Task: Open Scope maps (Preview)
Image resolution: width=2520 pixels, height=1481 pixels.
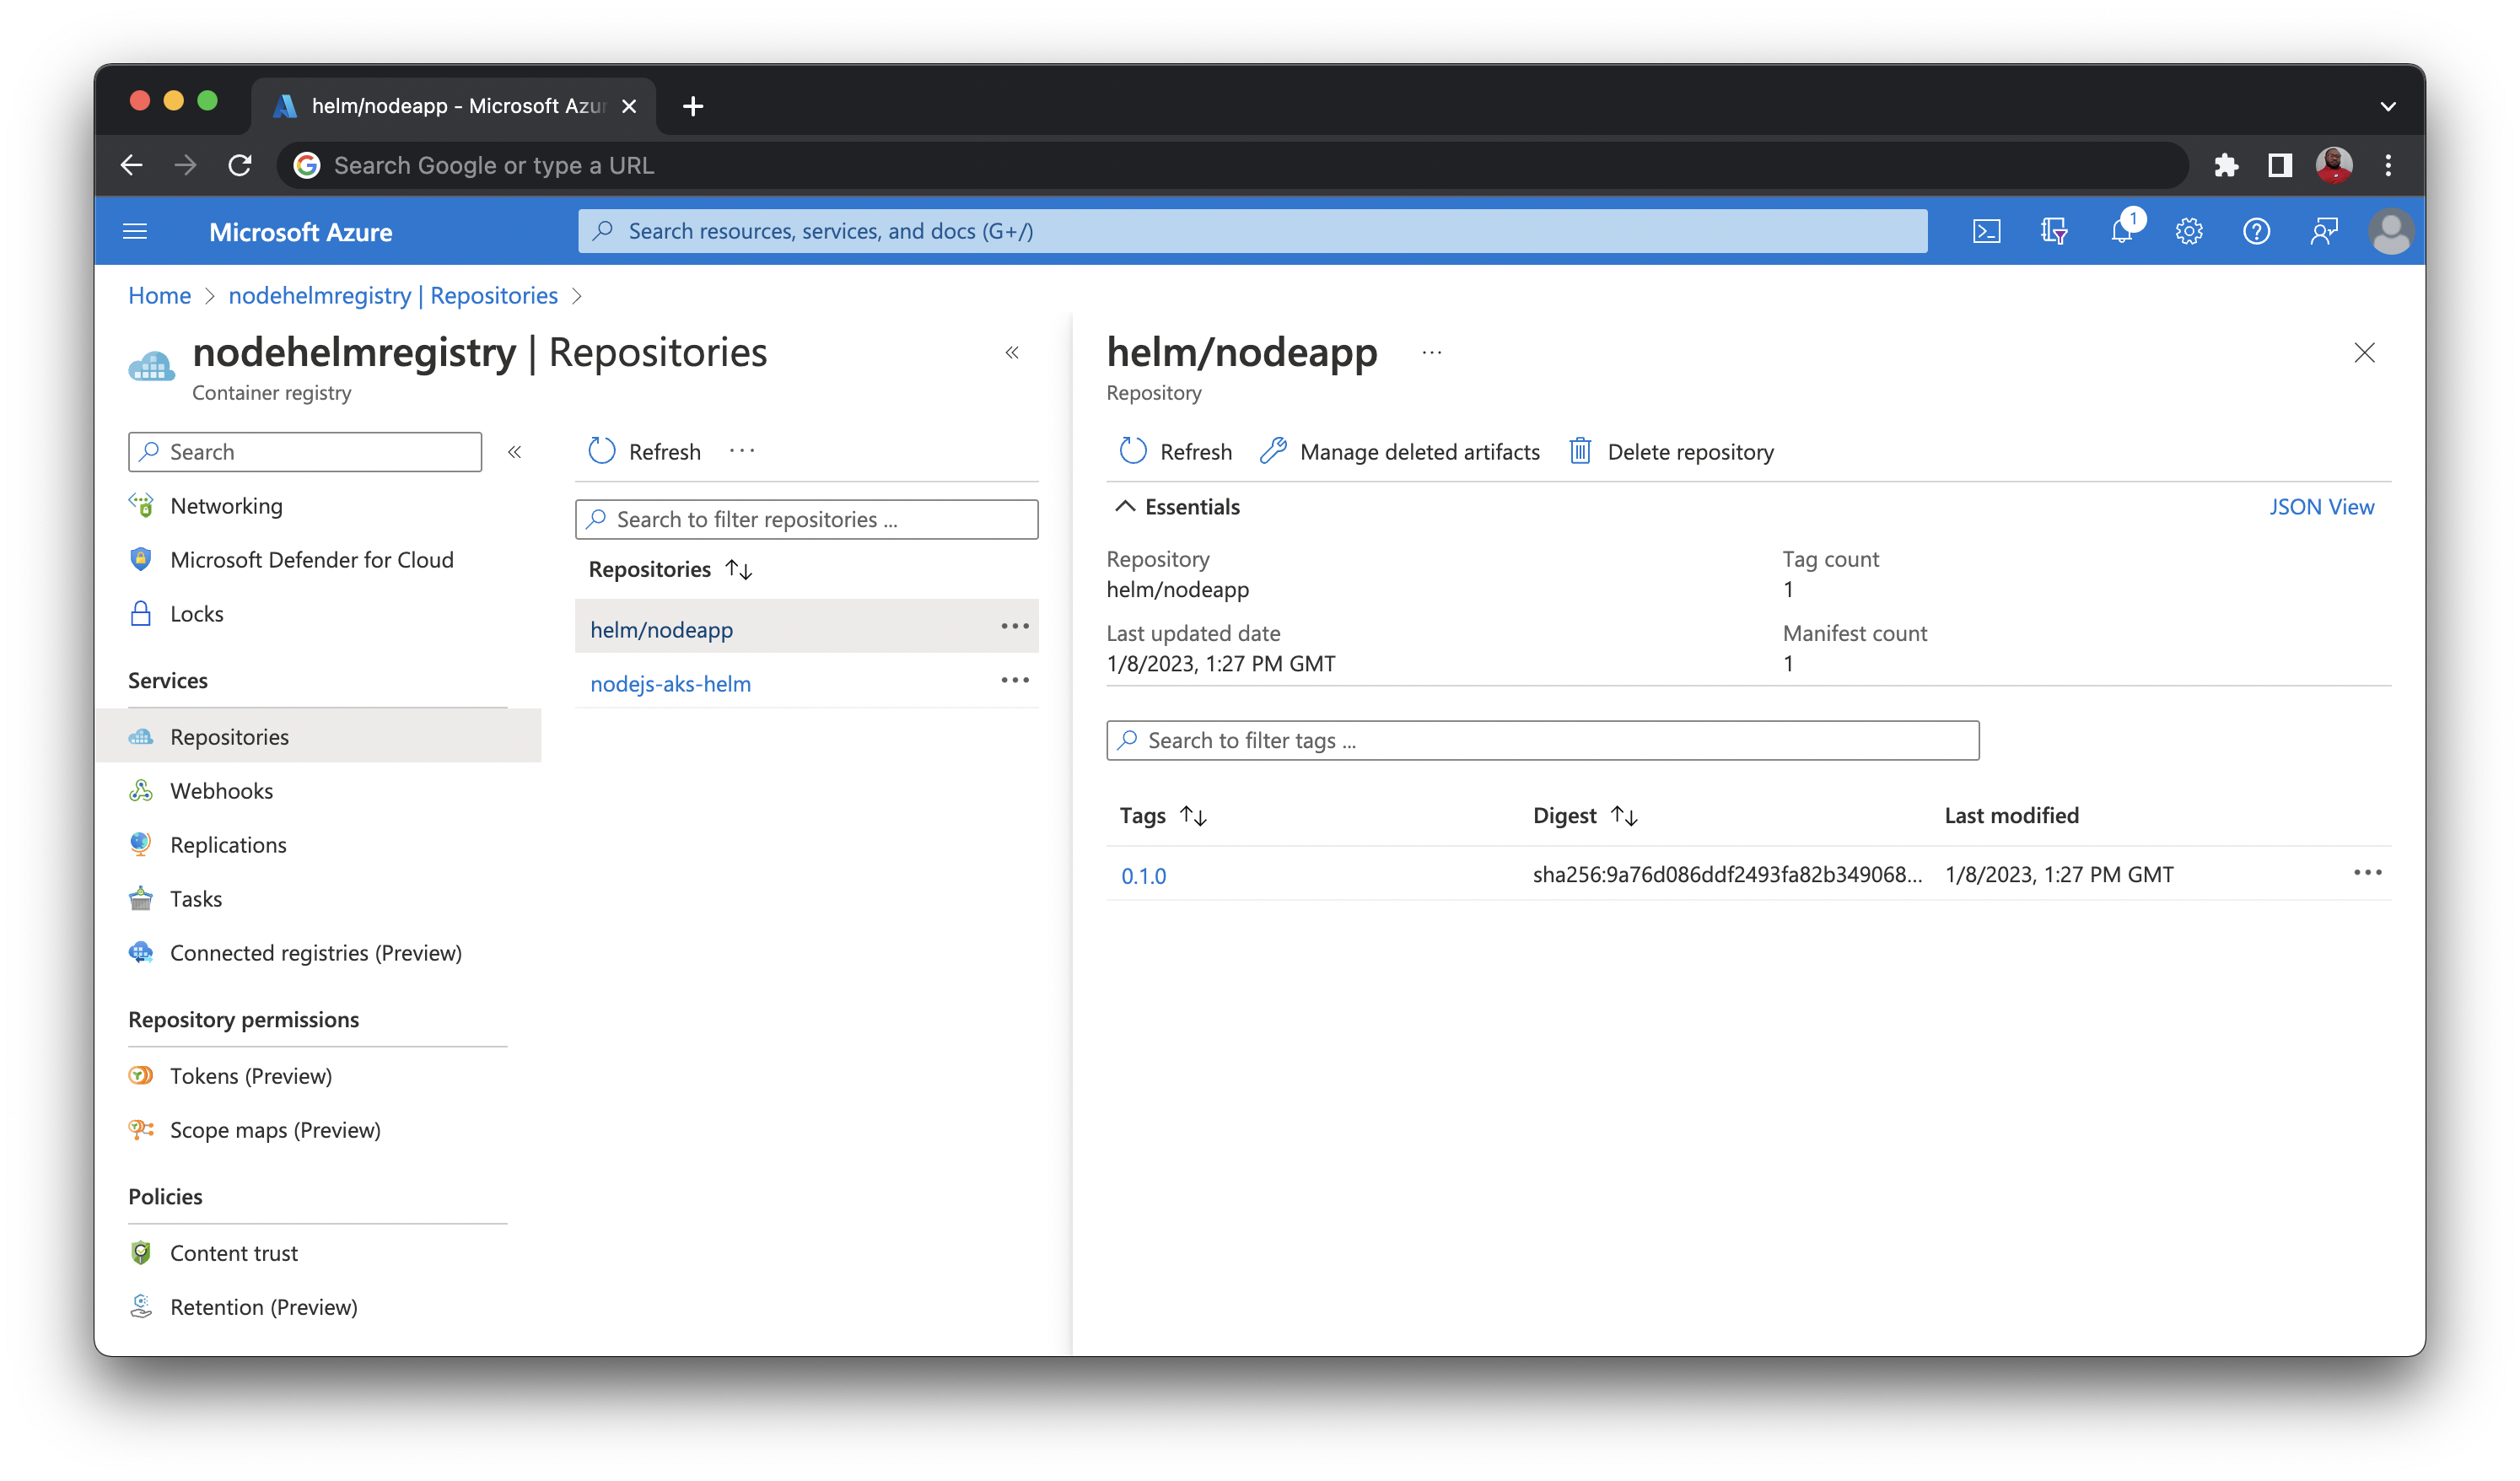Action: click(x=275, y=1129)
